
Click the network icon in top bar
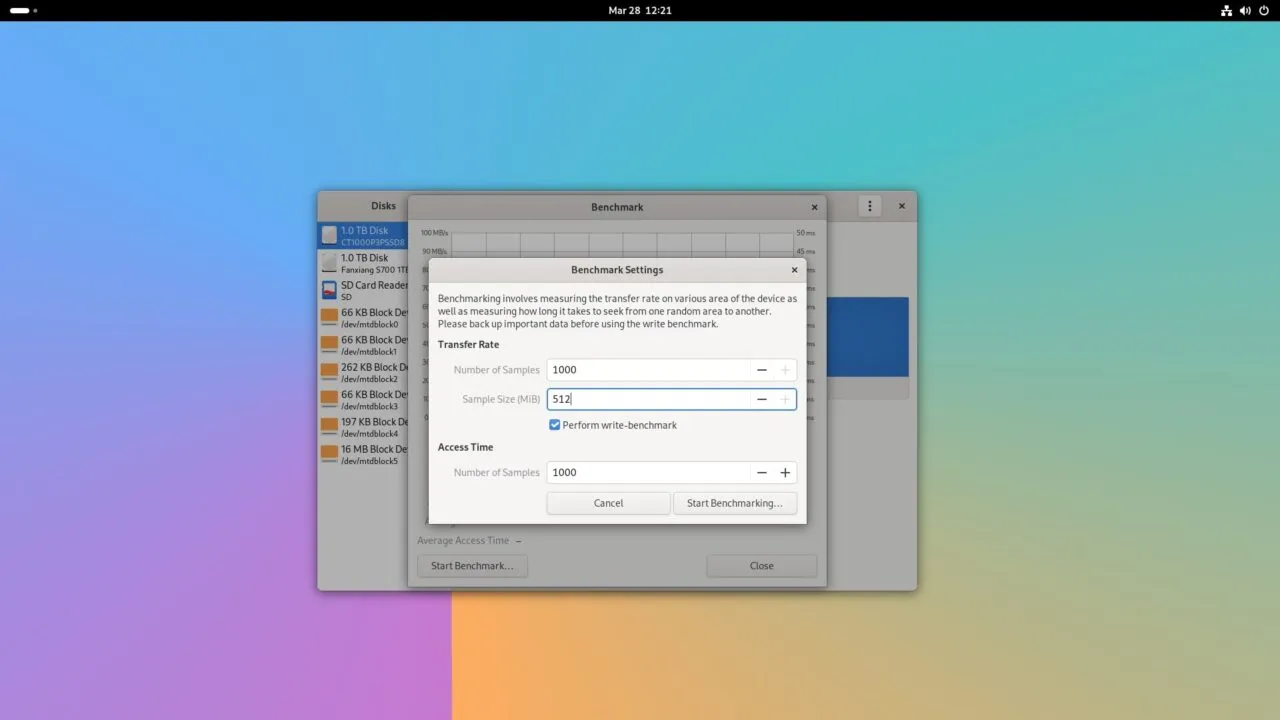(x=1227, y=11)
